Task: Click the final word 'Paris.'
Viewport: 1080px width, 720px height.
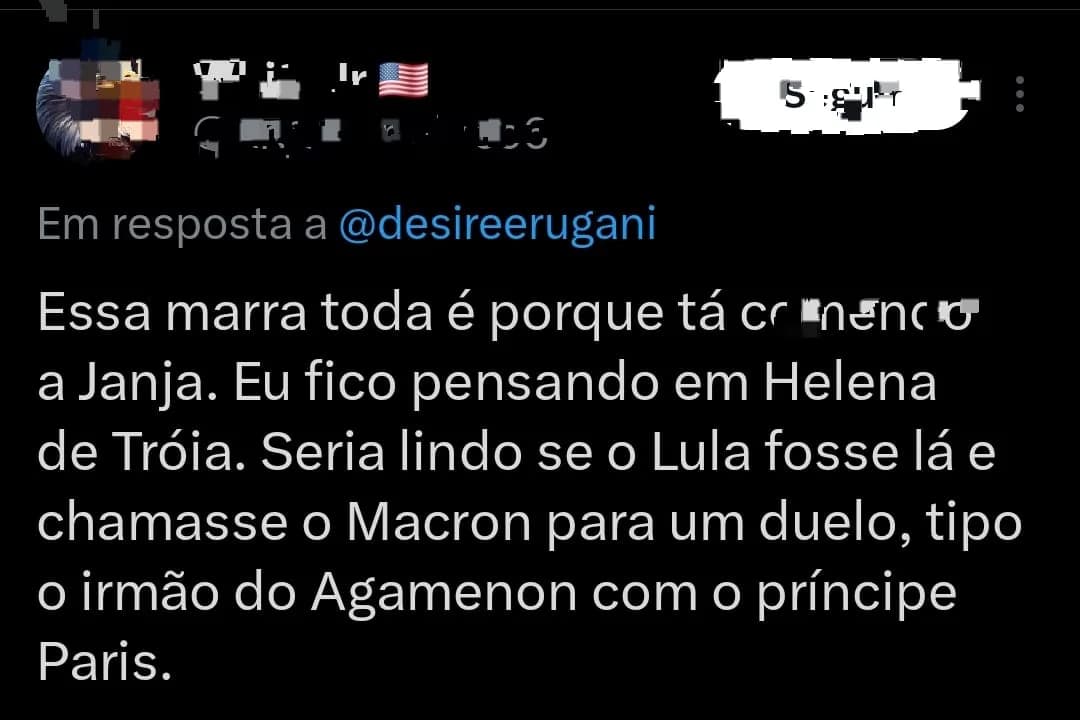Action: click(104, 663)
